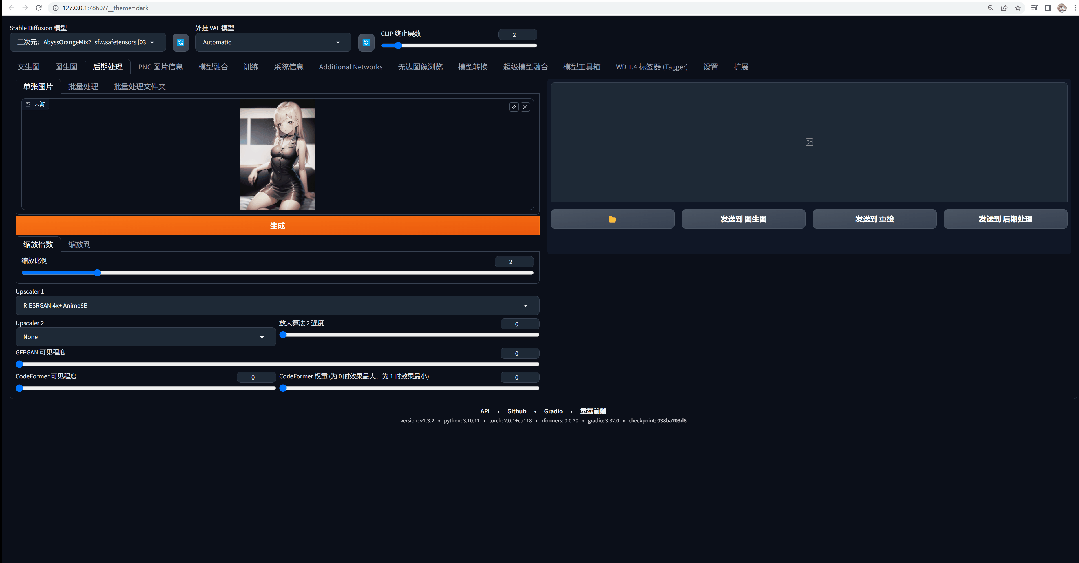Click the browser back arrow

click(11, 8)
